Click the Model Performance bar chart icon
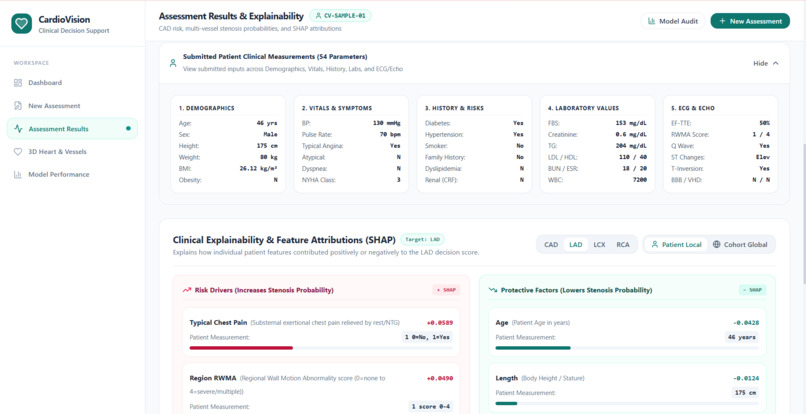Image resolution: width=806 pixels, height=414 pixels. pyautogui.click(x=18, y=175)
